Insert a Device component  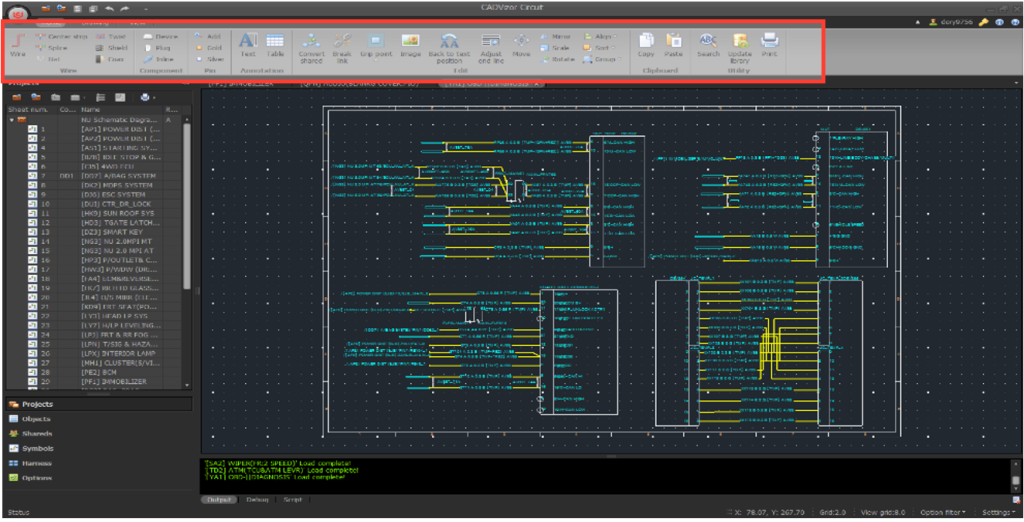[x=160, y=37]
